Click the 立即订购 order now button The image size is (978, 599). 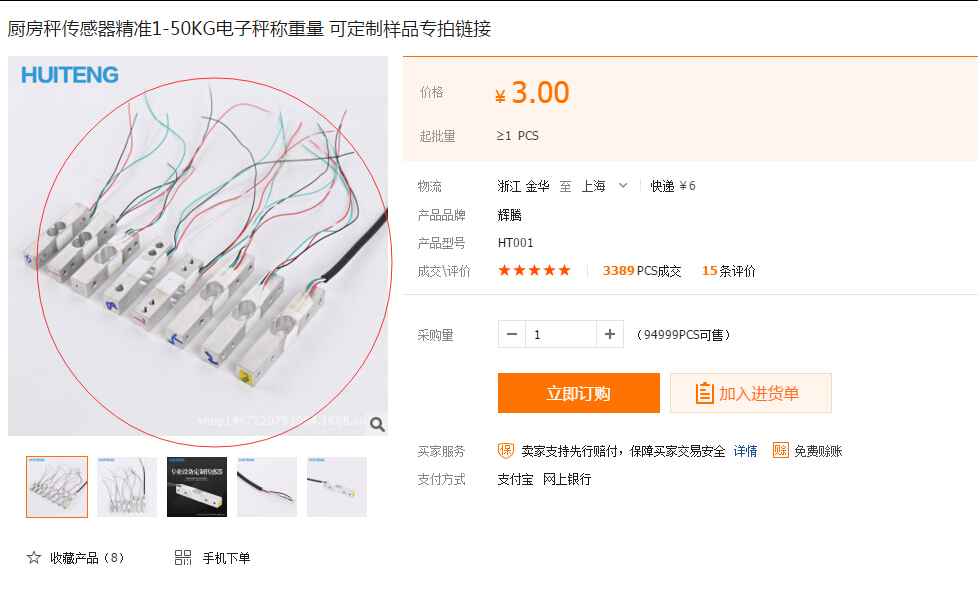point(579,393)
